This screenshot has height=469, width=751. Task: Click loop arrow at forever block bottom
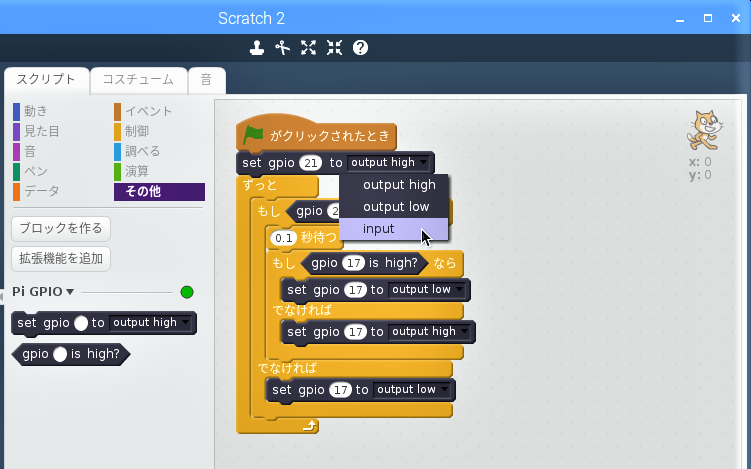310,425
